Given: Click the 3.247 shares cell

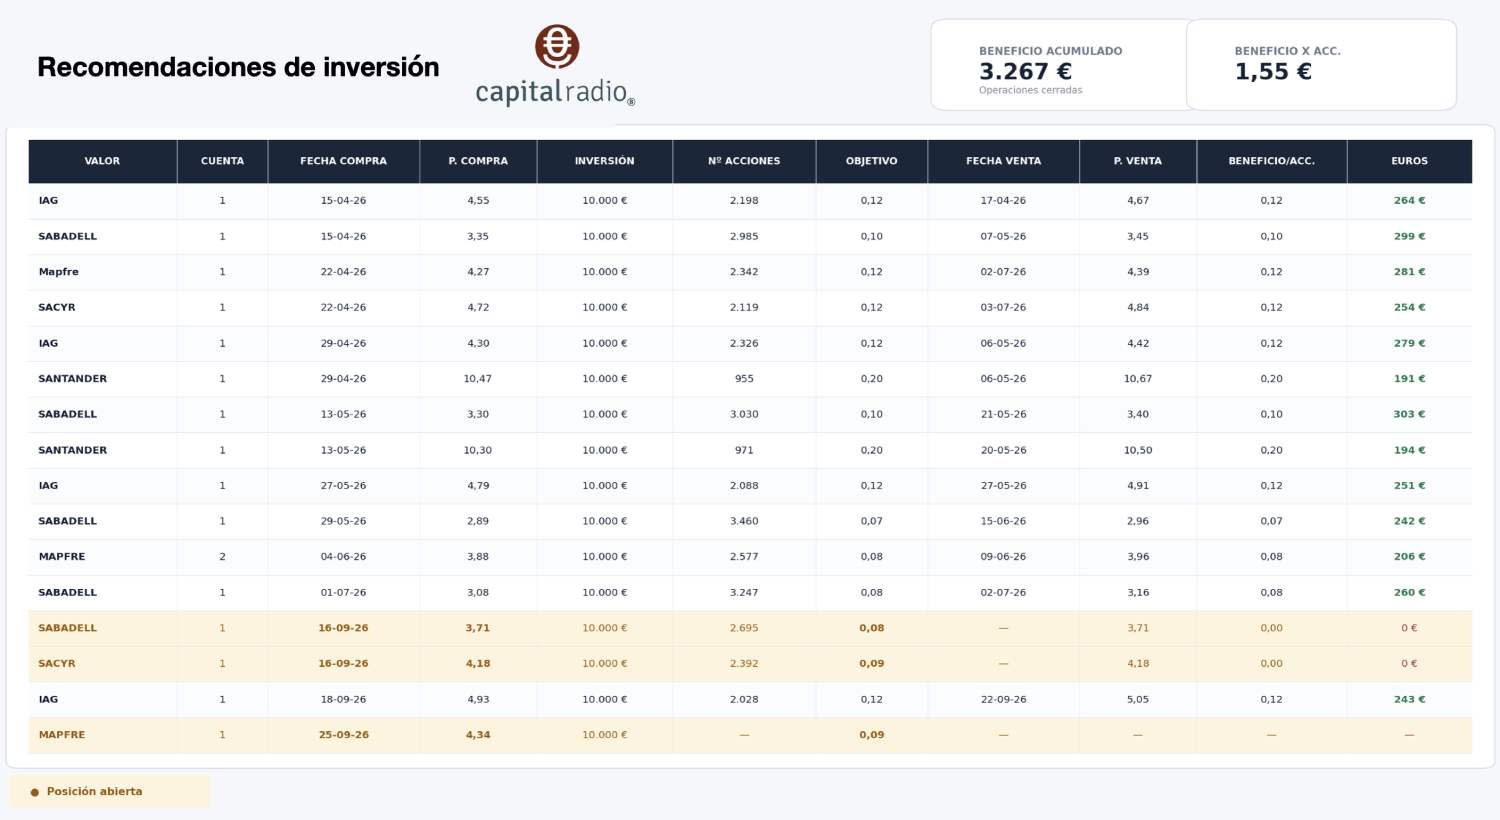Looking at the screenshot, I should pos(744,593).
